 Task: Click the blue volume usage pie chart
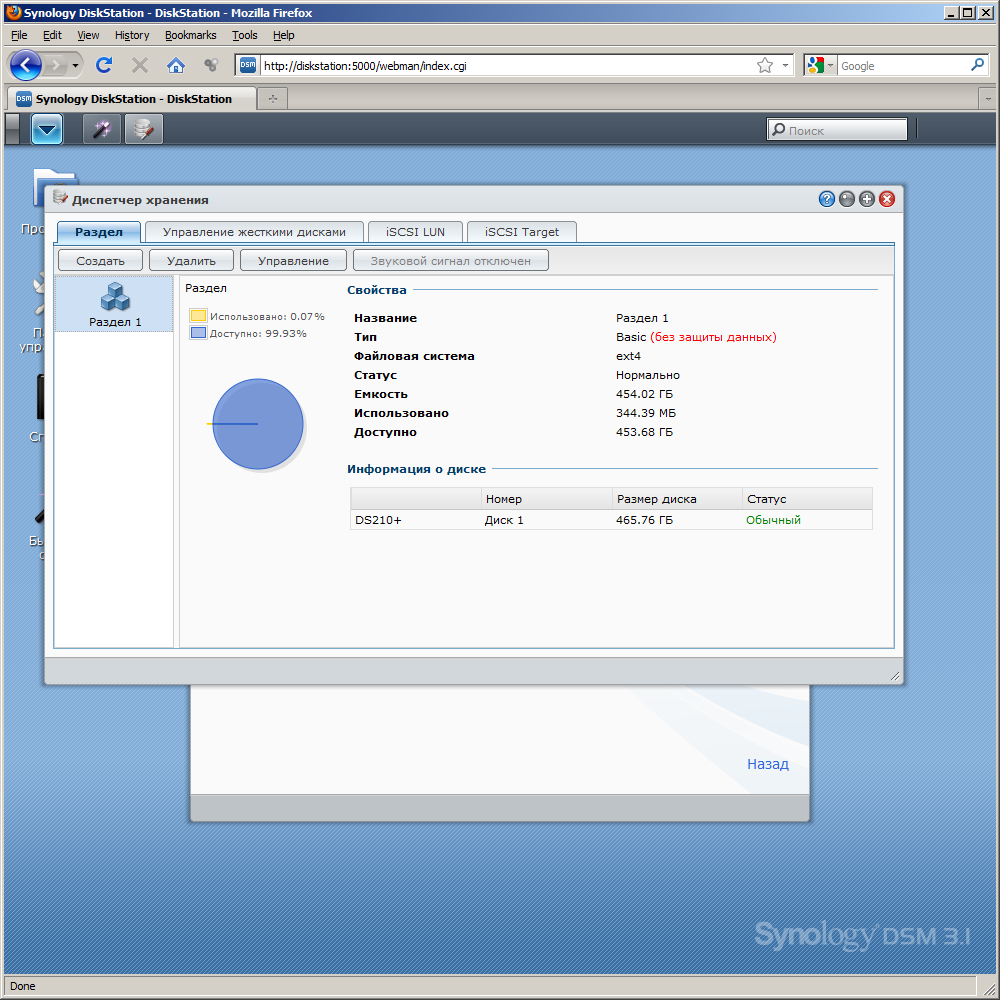pyautogui.click(x=258, y=424)
